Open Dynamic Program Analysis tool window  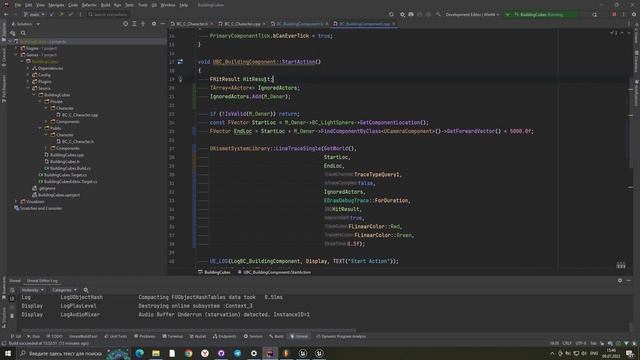tap(341, 336)
